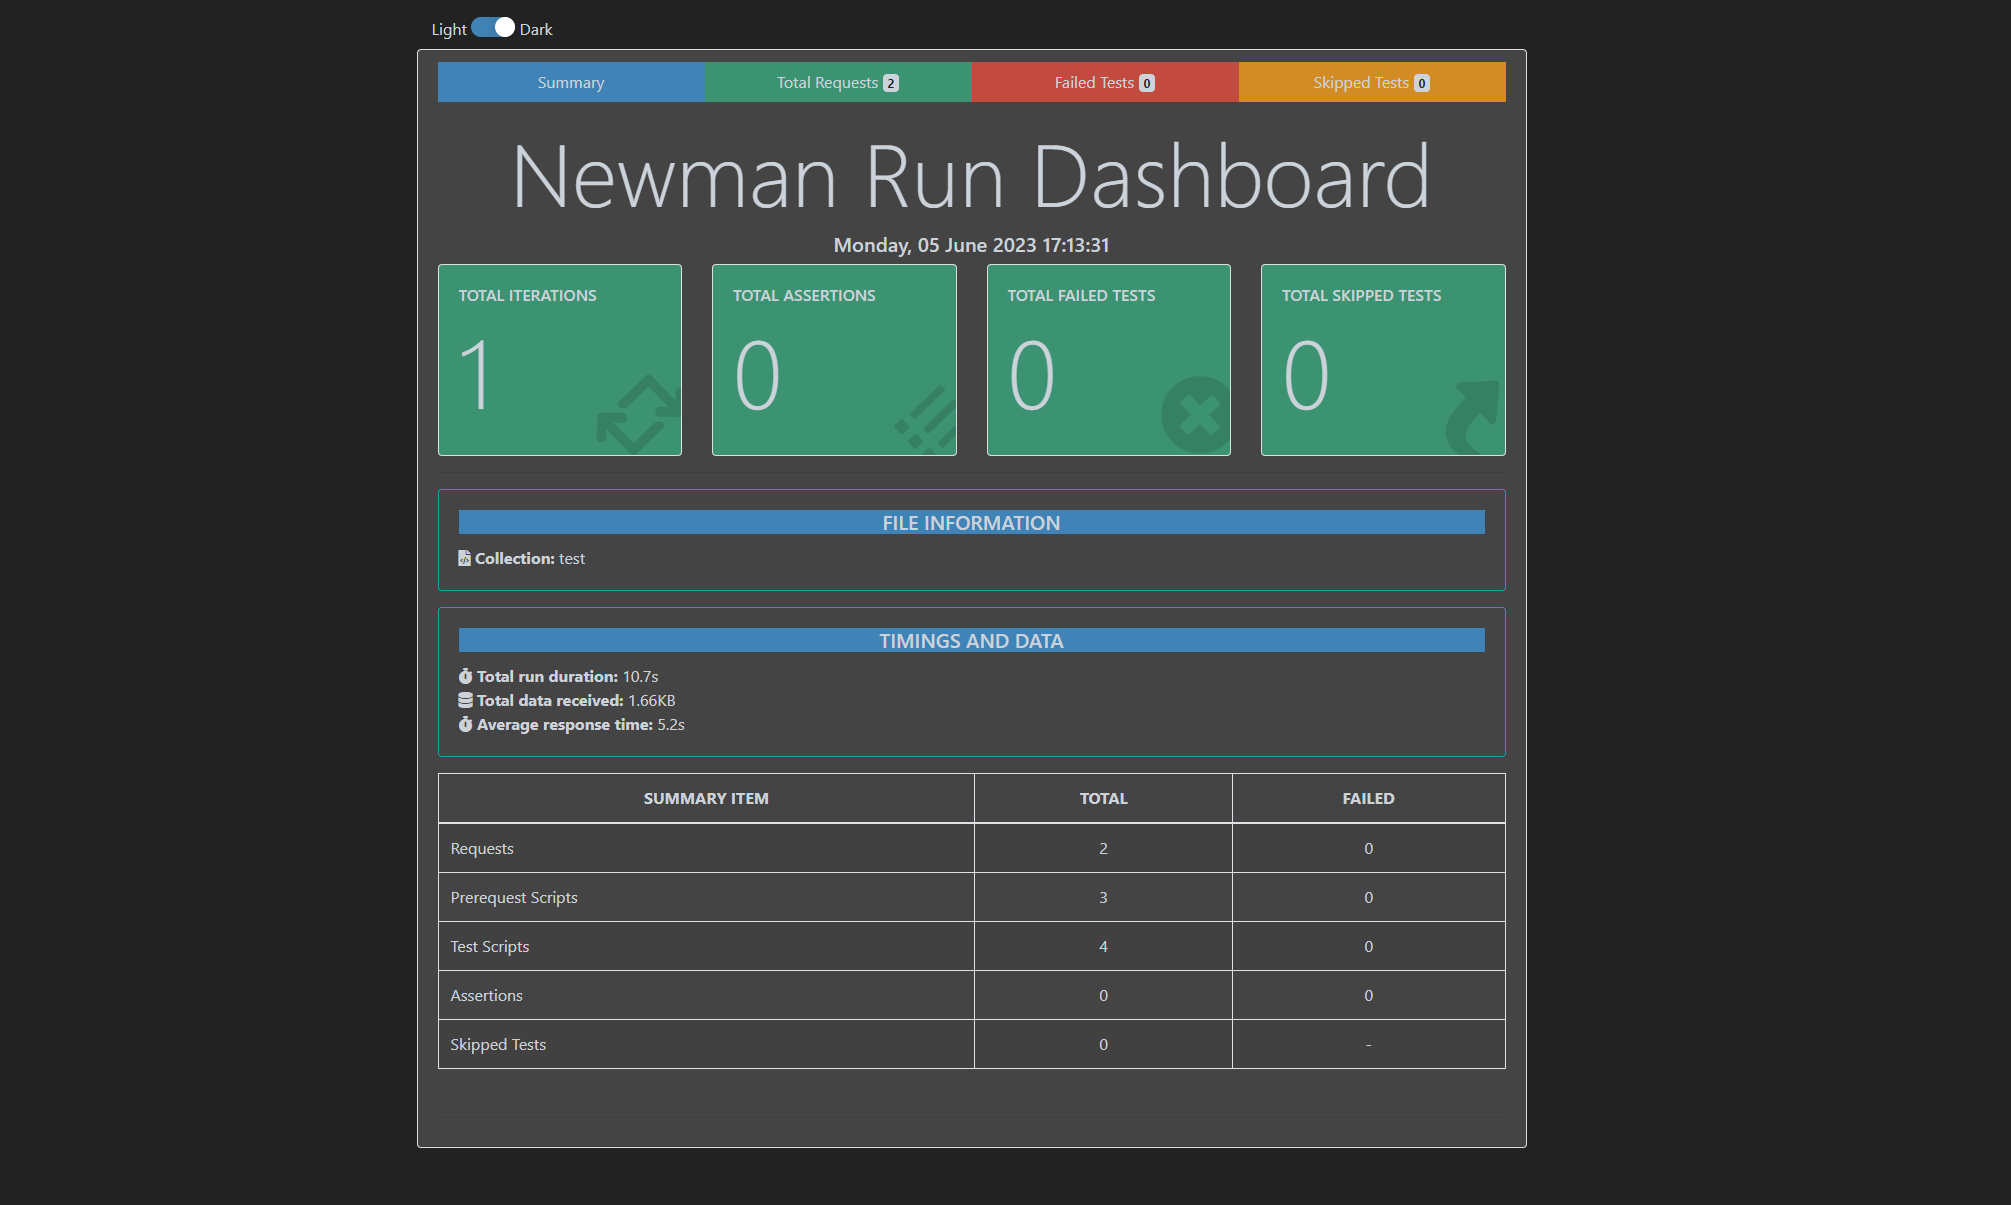Select the Prerequest Scripts table row
Screen dimensions: 2011x1205
[x=705, y=897]
